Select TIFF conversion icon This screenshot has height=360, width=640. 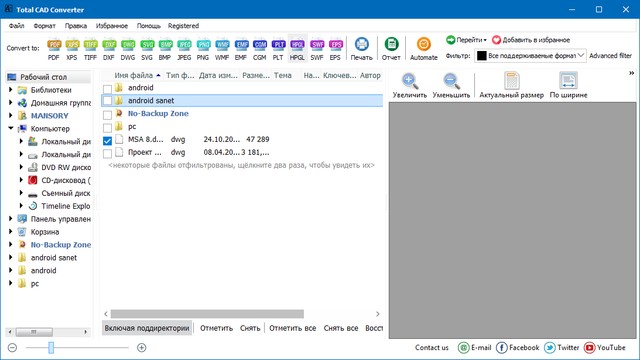[90, 49]
